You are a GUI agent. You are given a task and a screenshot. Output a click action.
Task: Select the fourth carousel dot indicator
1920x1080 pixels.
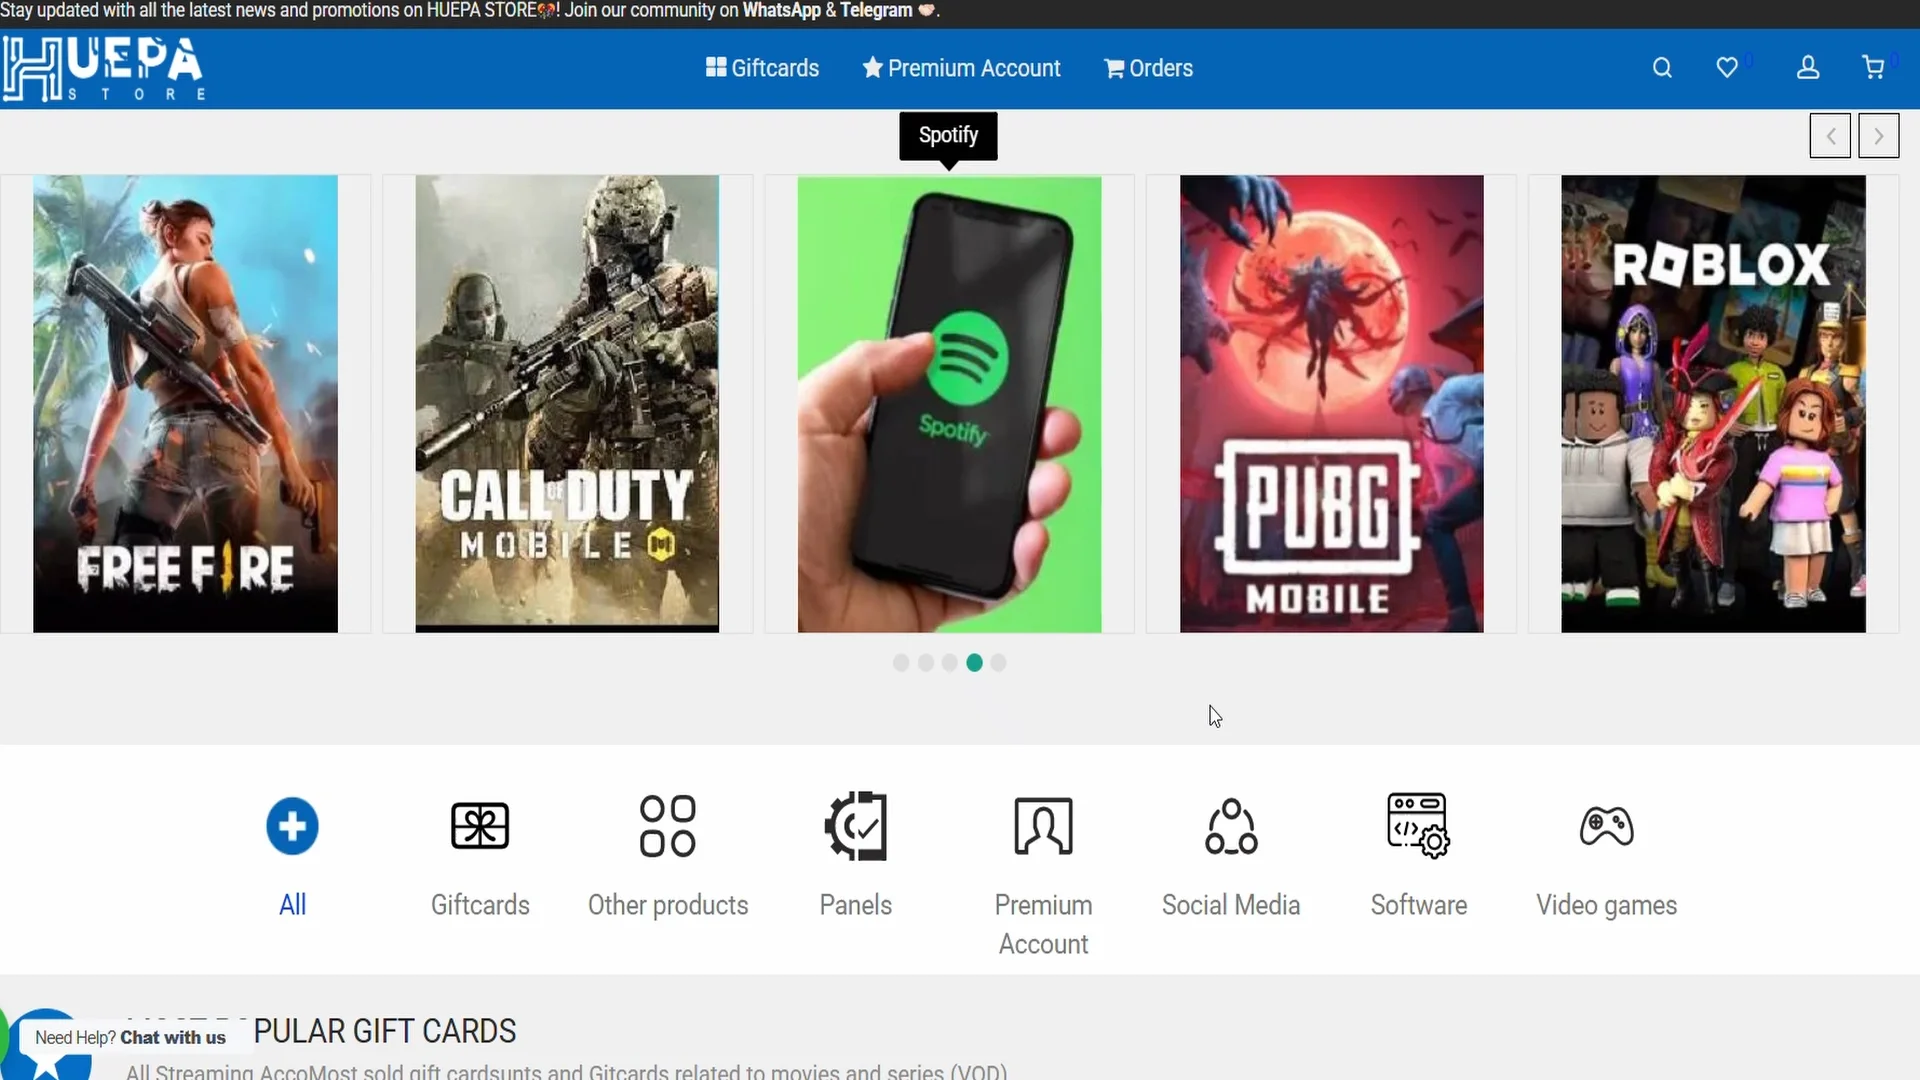tap(975, 662)
